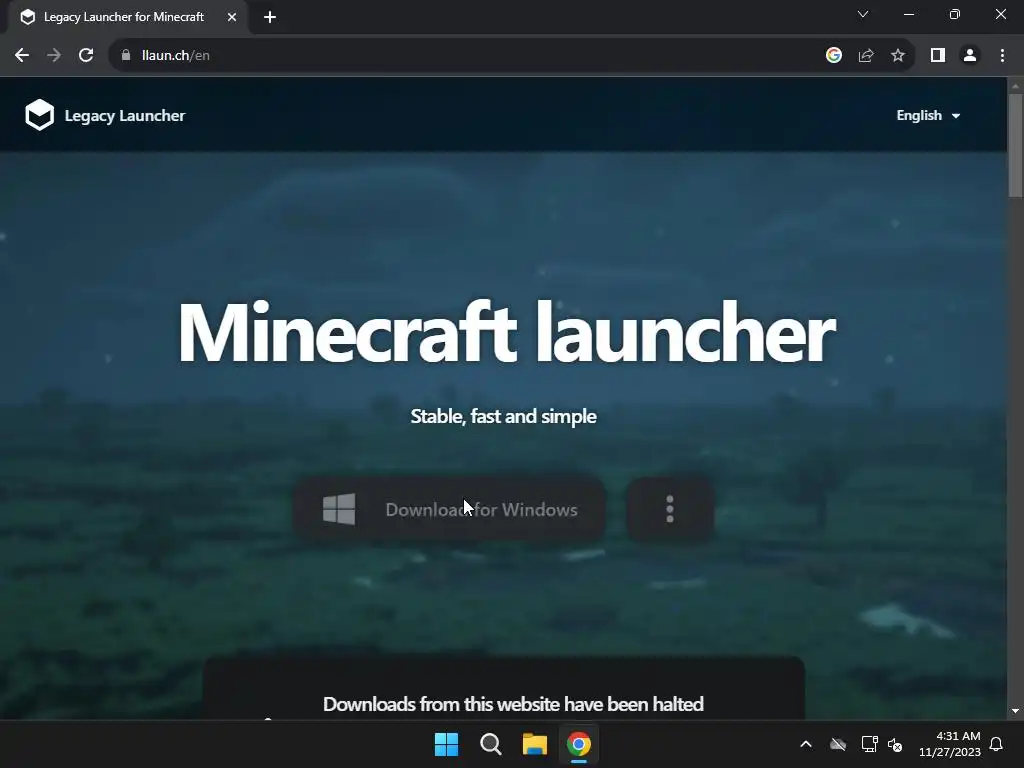Click the OneDrive cloud tray icon
1024x768 pixels.
[x=838, y=744]
